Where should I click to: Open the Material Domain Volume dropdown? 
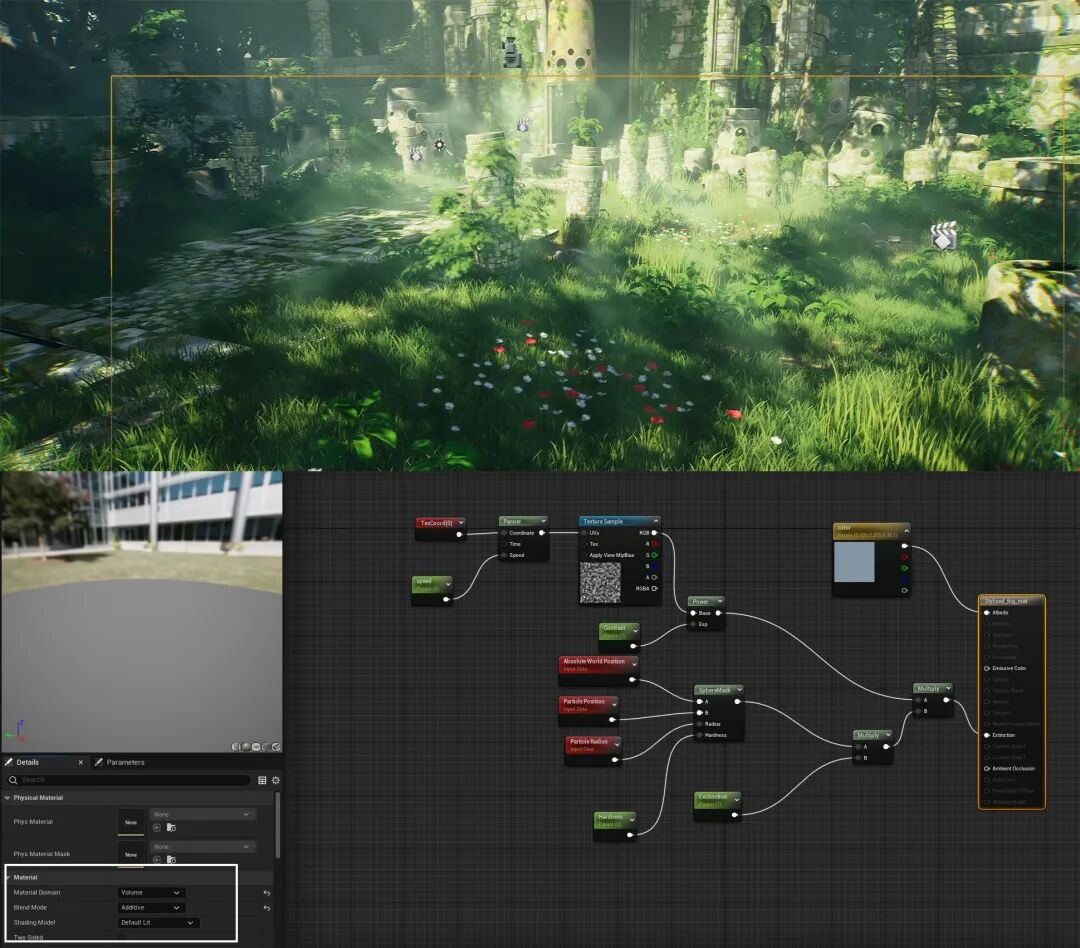151,892
